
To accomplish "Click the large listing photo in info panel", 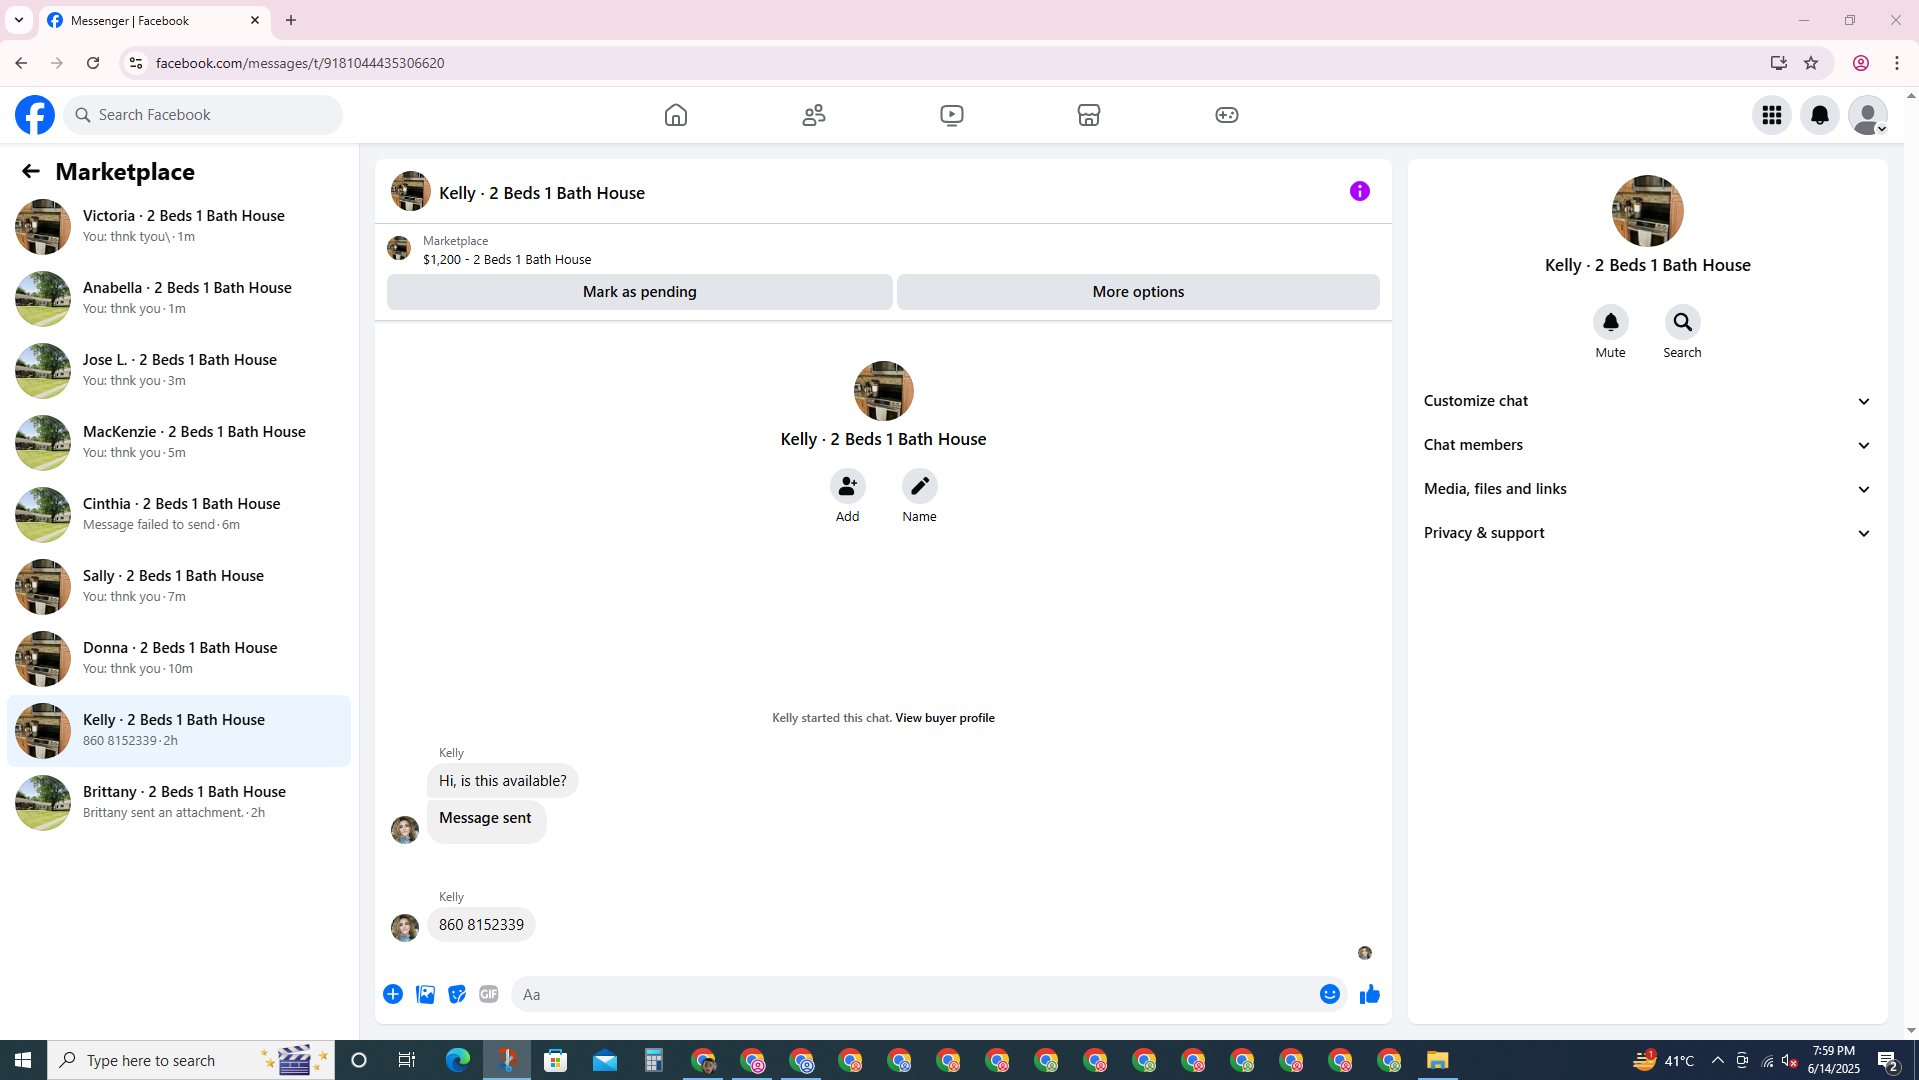I will [1648, 211].
